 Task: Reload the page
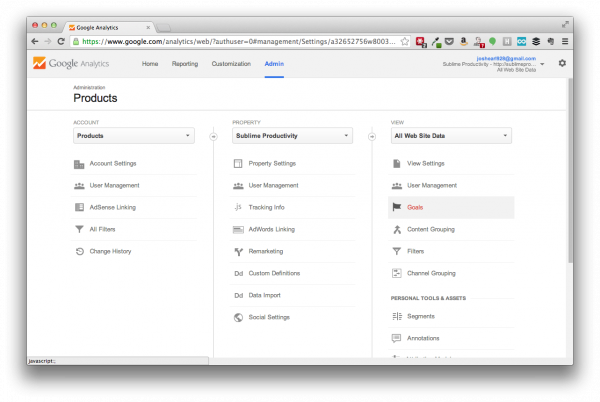pos(61,41)
